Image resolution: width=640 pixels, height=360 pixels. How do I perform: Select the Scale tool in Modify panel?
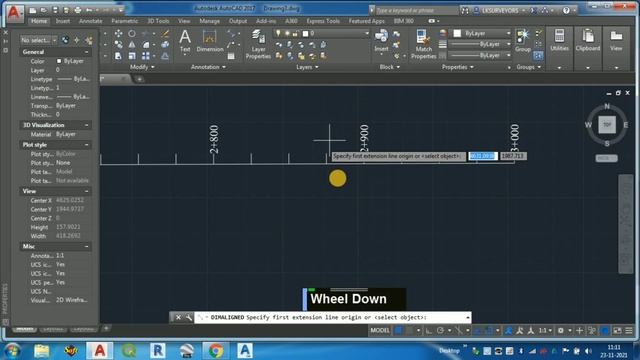tap(132, 56)
